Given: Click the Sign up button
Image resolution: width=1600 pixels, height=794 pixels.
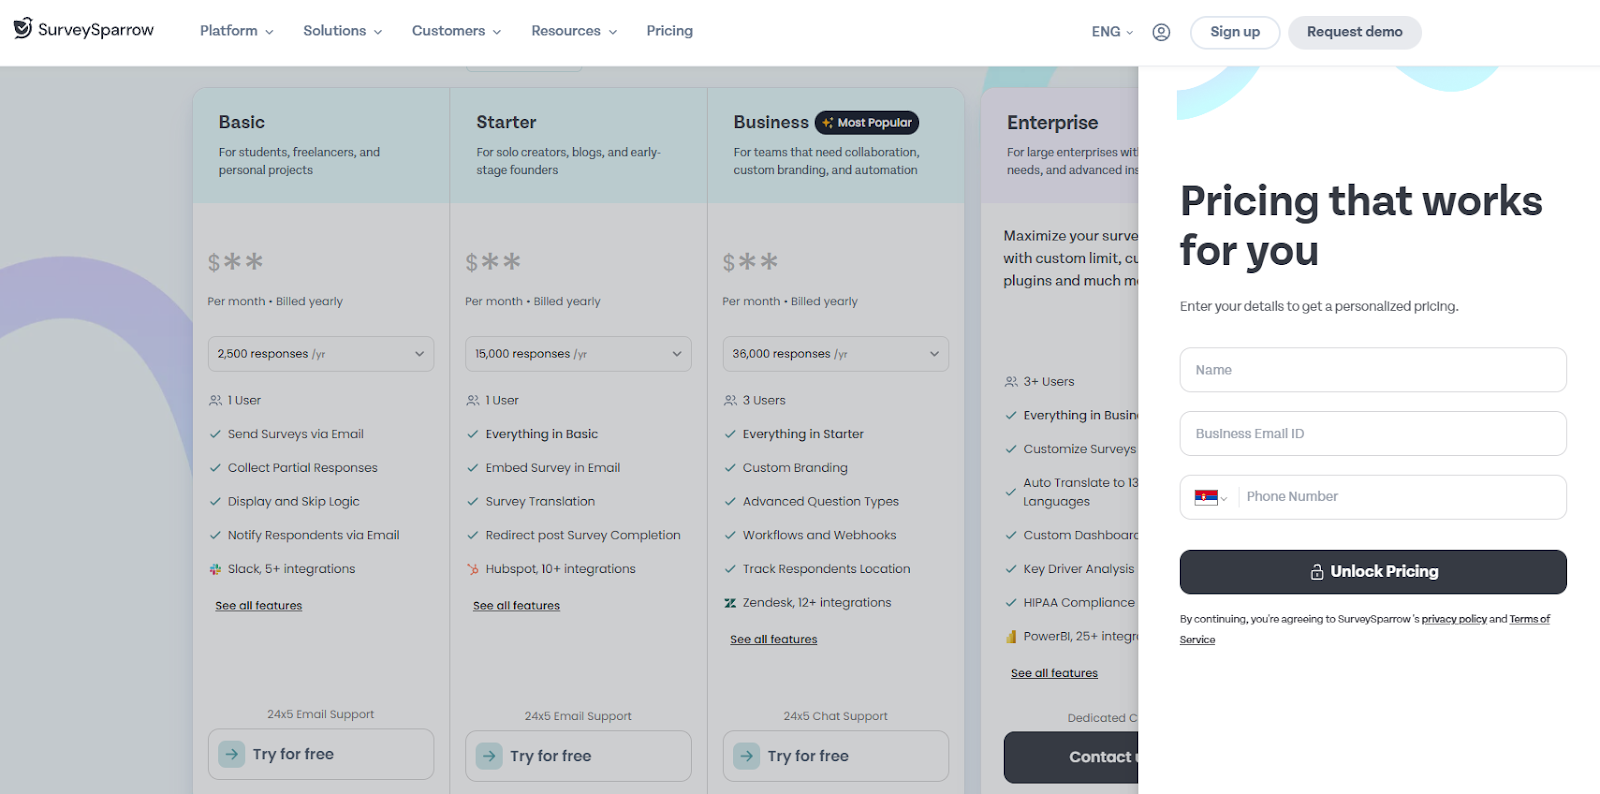Looking at the screenshot, I should coord(1235,32).
